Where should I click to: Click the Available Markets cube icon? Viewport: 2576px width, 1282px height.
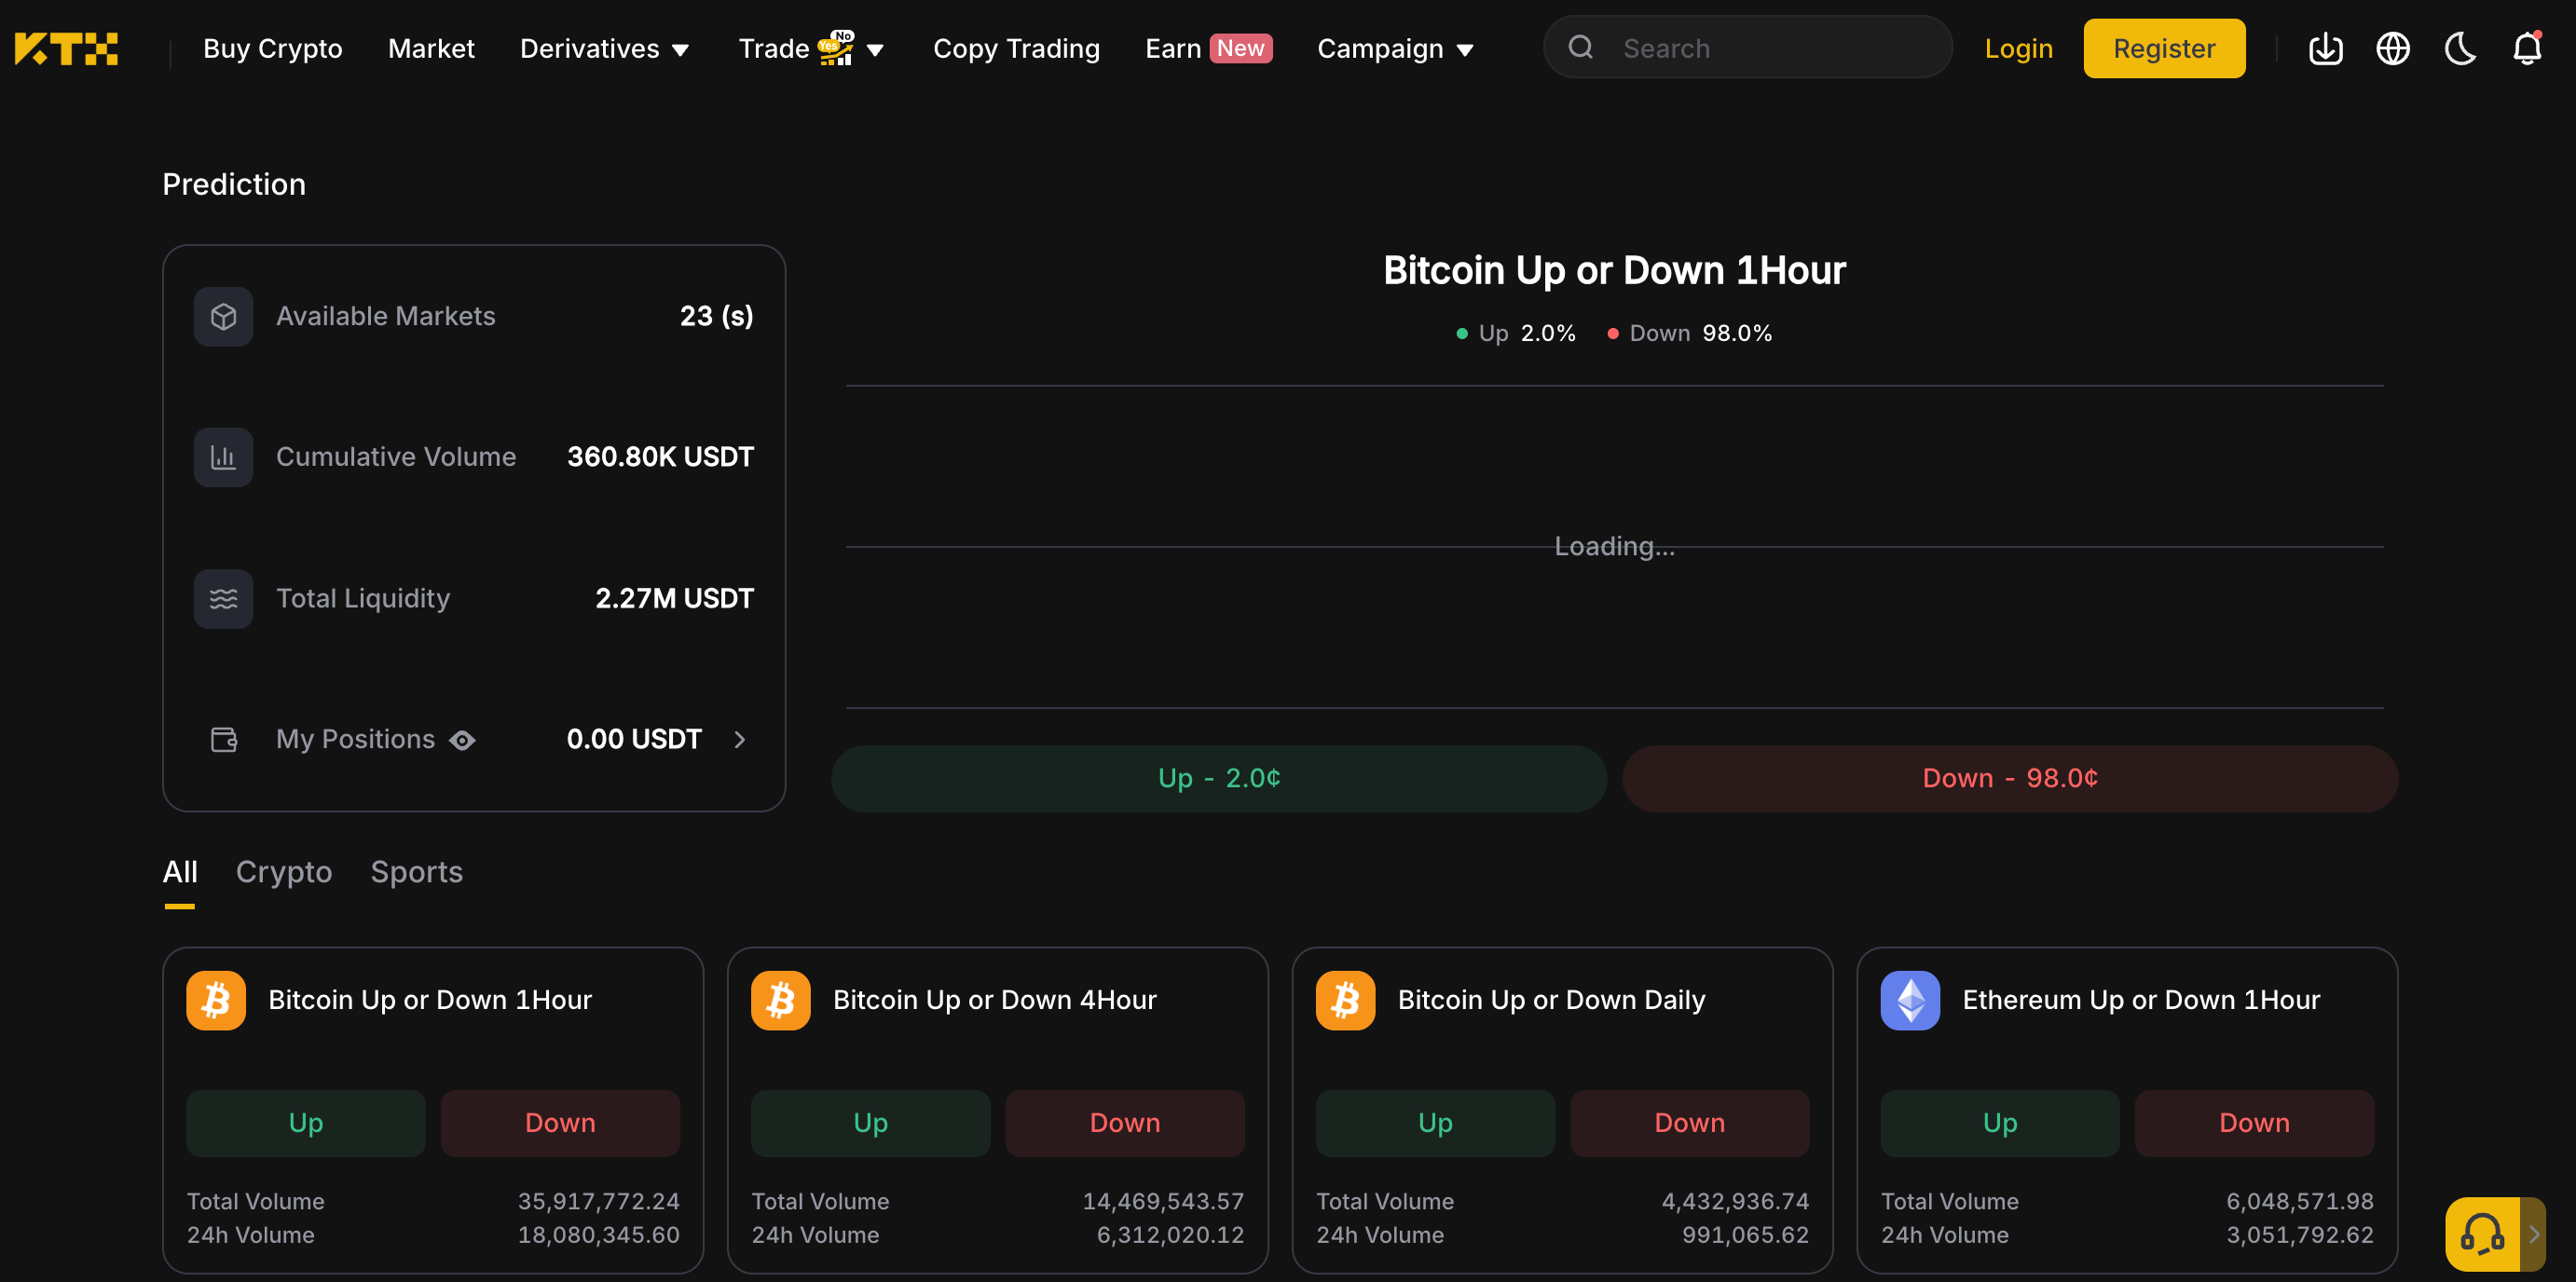223,316
